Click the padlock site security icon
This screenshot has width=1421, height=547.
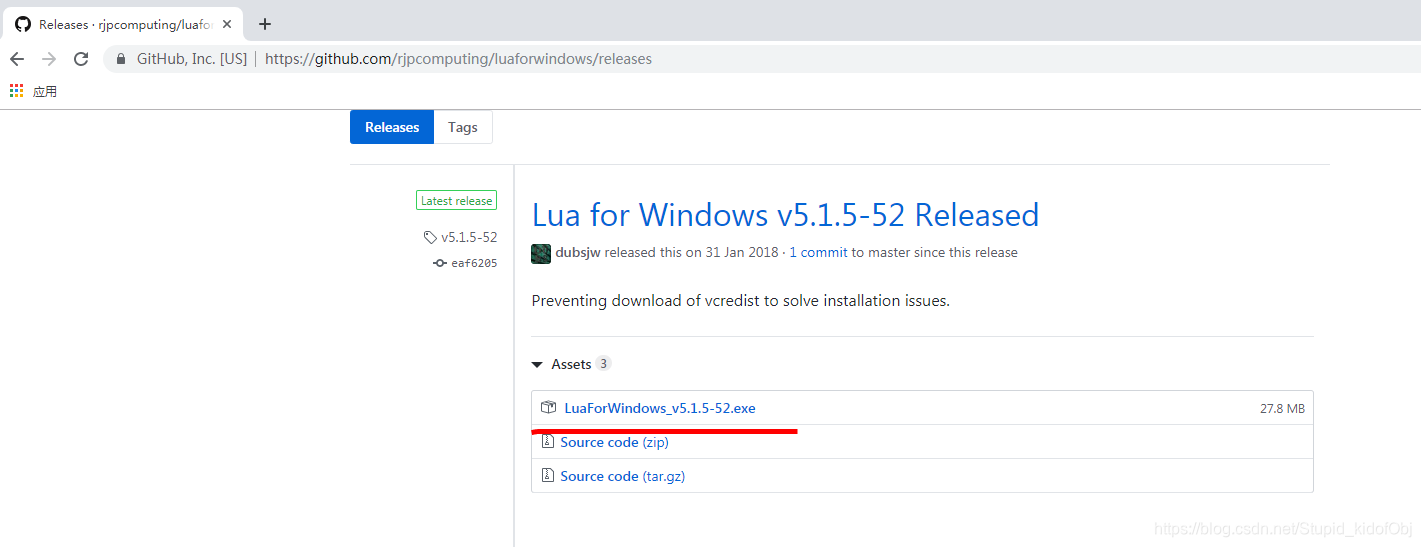click(121, 59)
